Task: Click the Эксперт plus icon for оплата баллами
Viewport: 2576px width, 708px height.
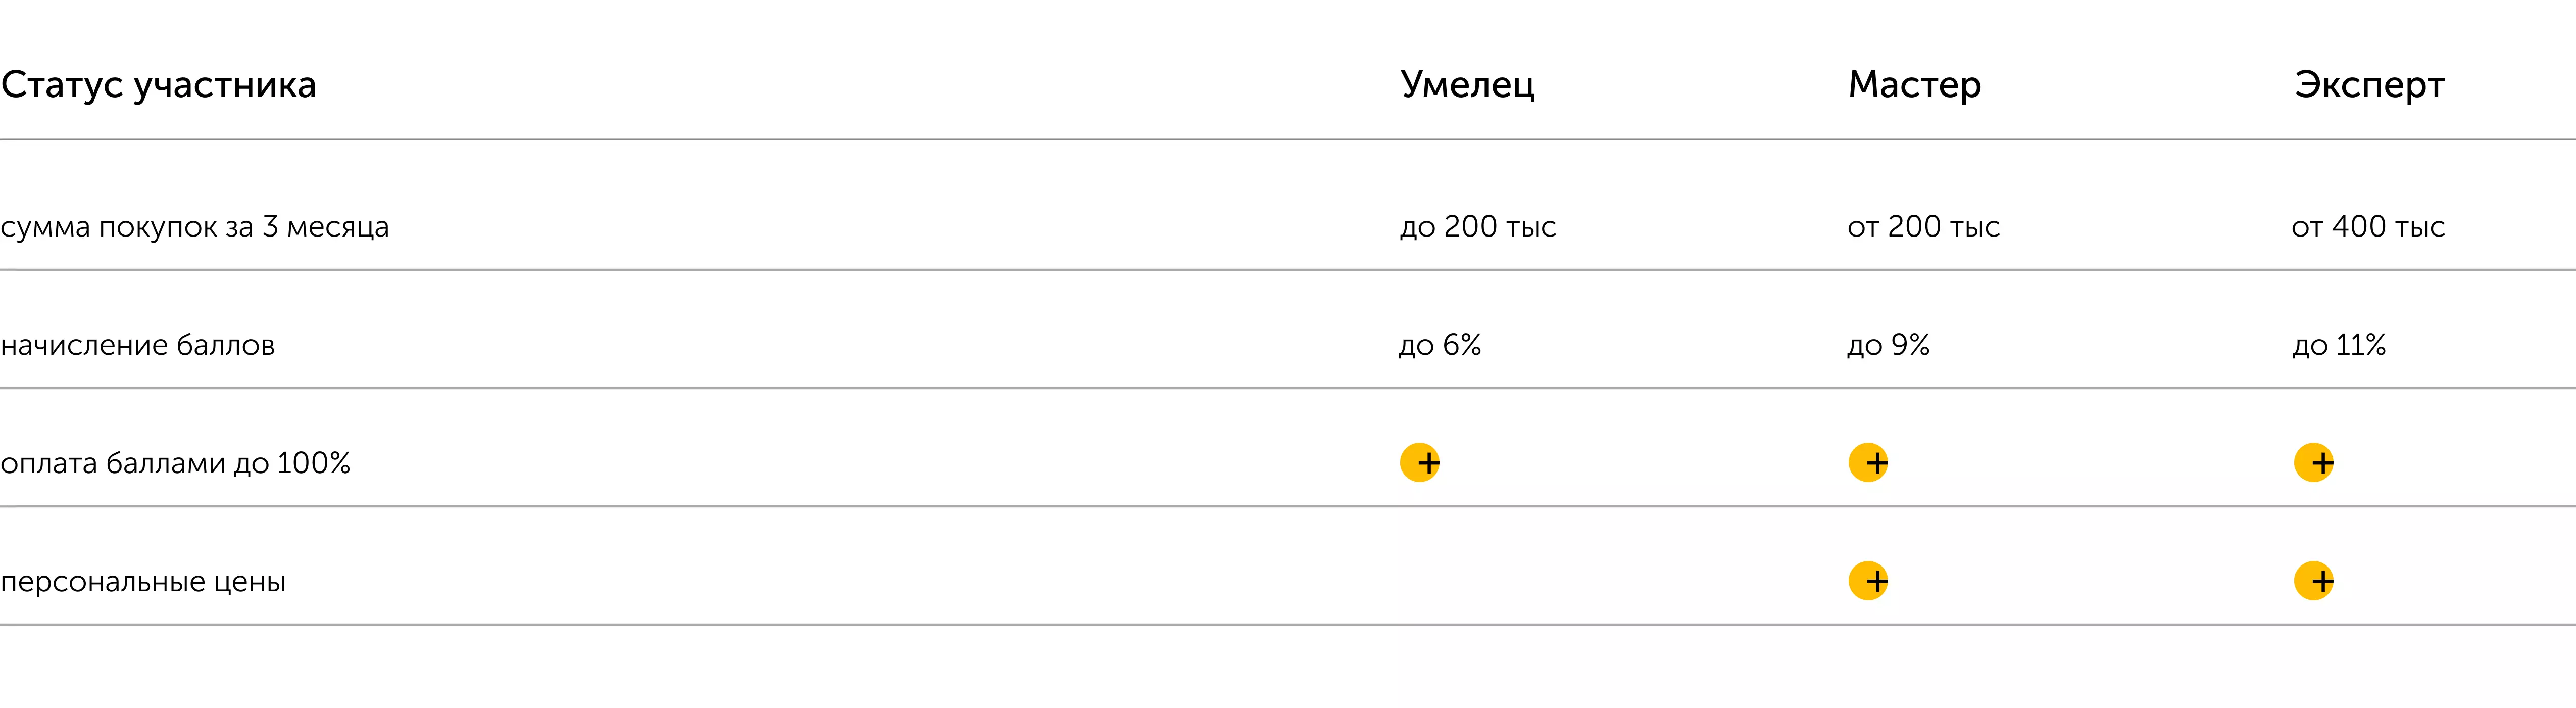Action: [x=2313, y=462]
